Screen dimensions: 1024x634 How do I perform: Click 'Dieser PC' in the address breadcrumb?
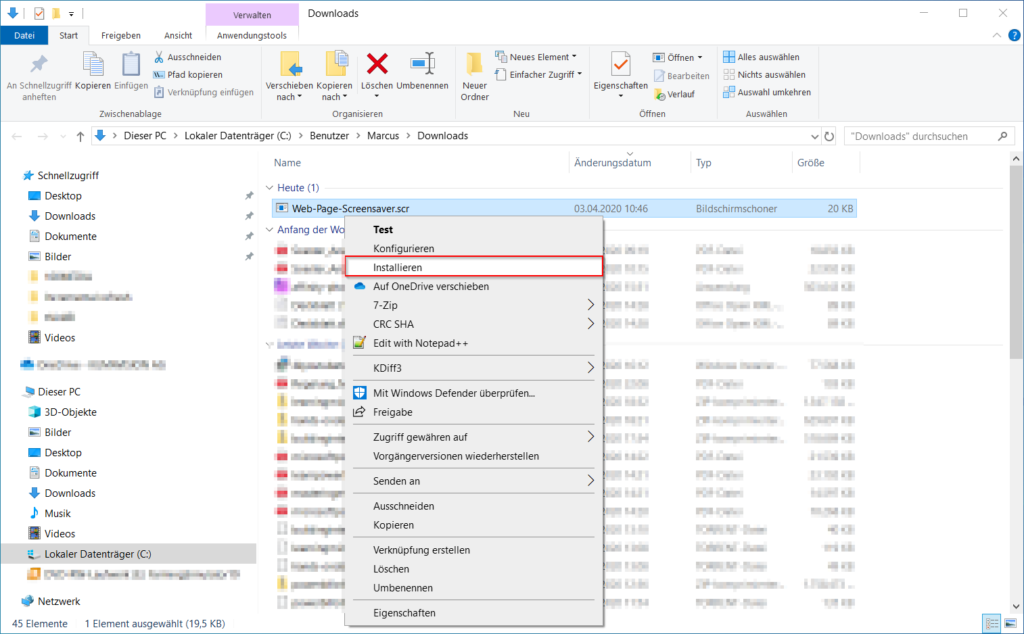point(145,136)
